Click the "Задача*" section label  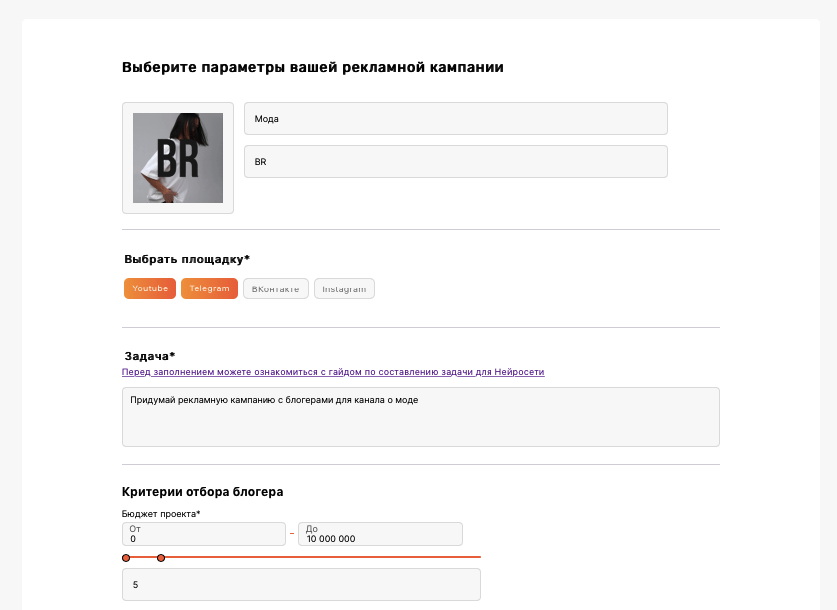coord(150,356)
